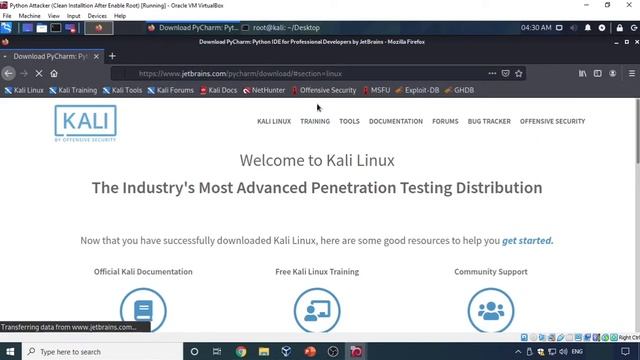Launch the terminal from Kali panel
This screenshot has height=360, width=640.
click(x=56, y=28)
